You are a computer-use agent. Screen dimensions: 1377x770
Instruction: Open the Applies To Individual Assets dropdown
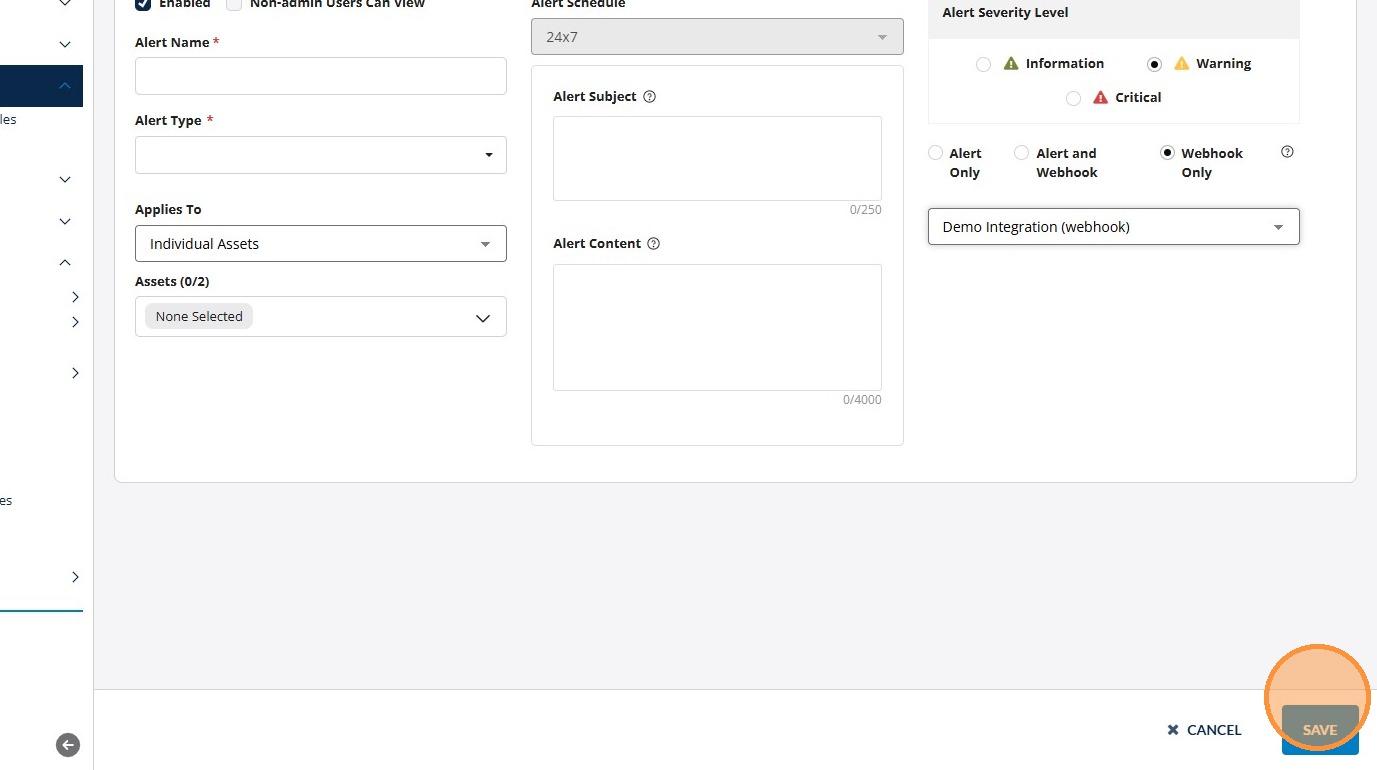click(321, 244)
